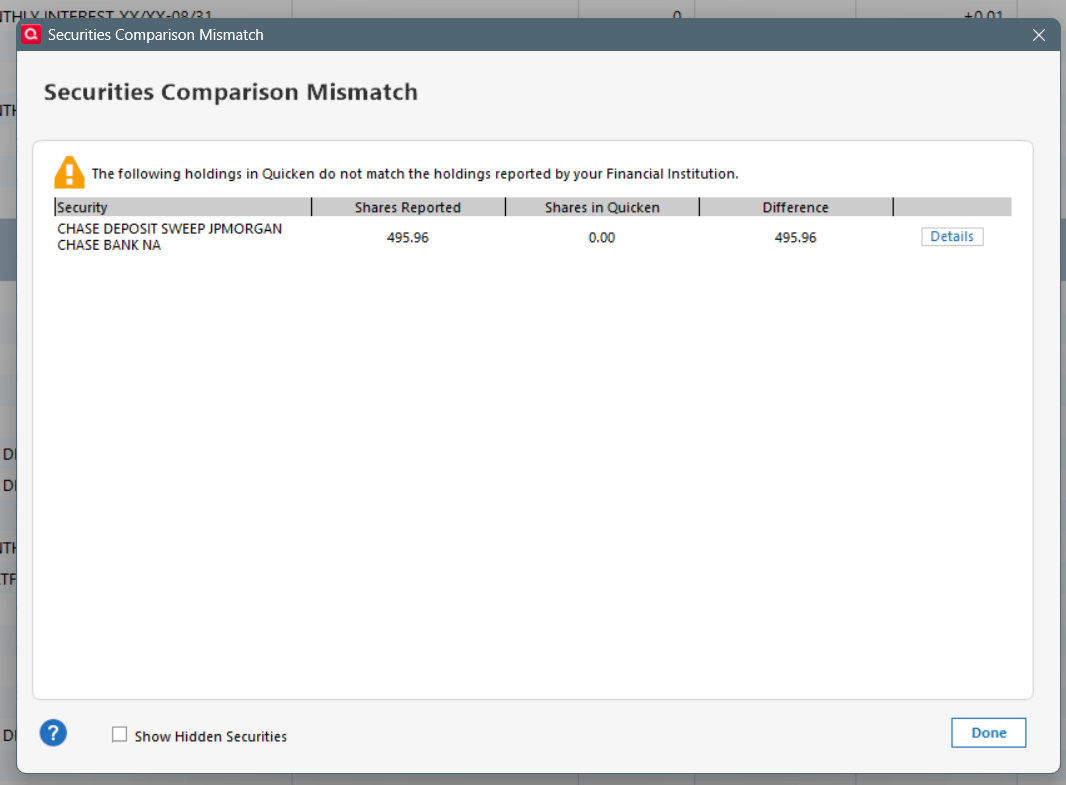
Task: Click the Shares Reported column header
Action: tap(408, 207)
